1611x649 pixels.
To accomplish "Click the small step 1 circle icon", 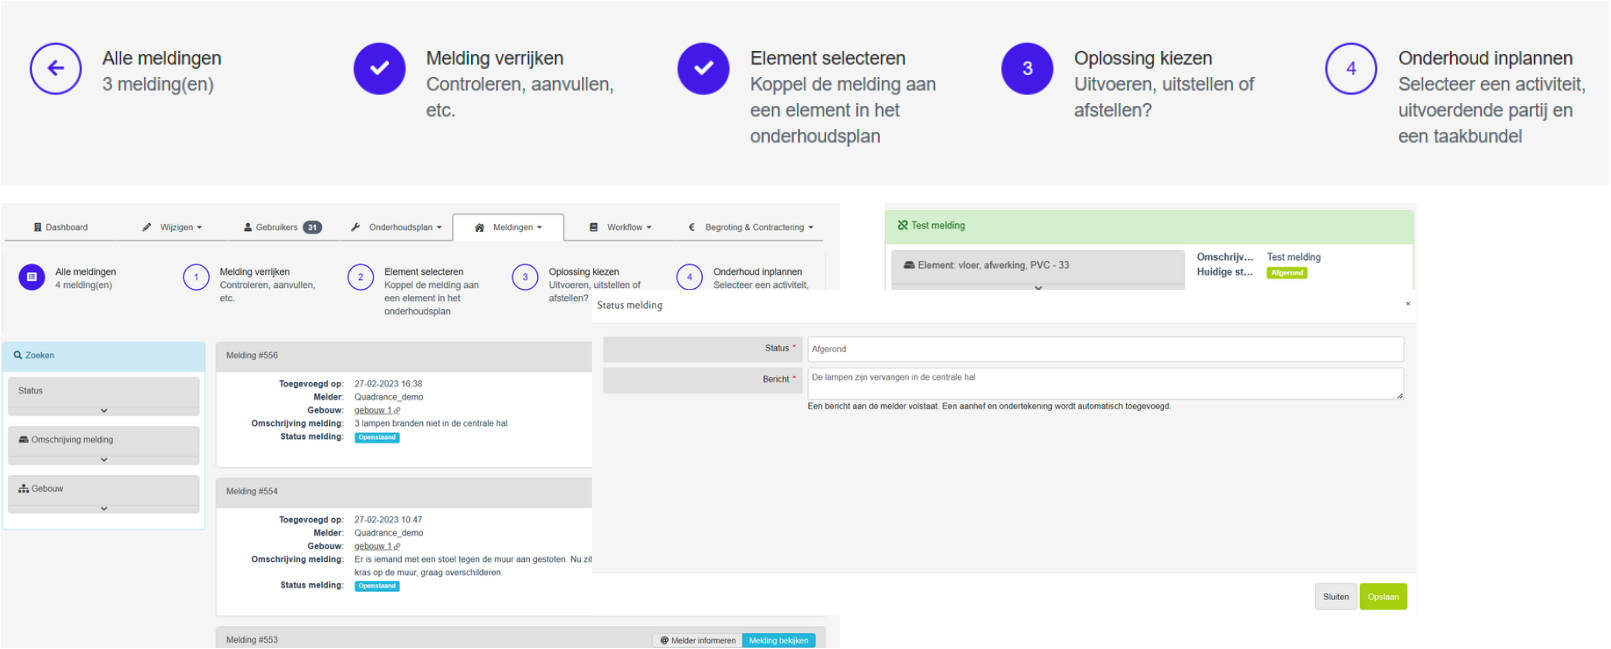I will click(196, 277).
